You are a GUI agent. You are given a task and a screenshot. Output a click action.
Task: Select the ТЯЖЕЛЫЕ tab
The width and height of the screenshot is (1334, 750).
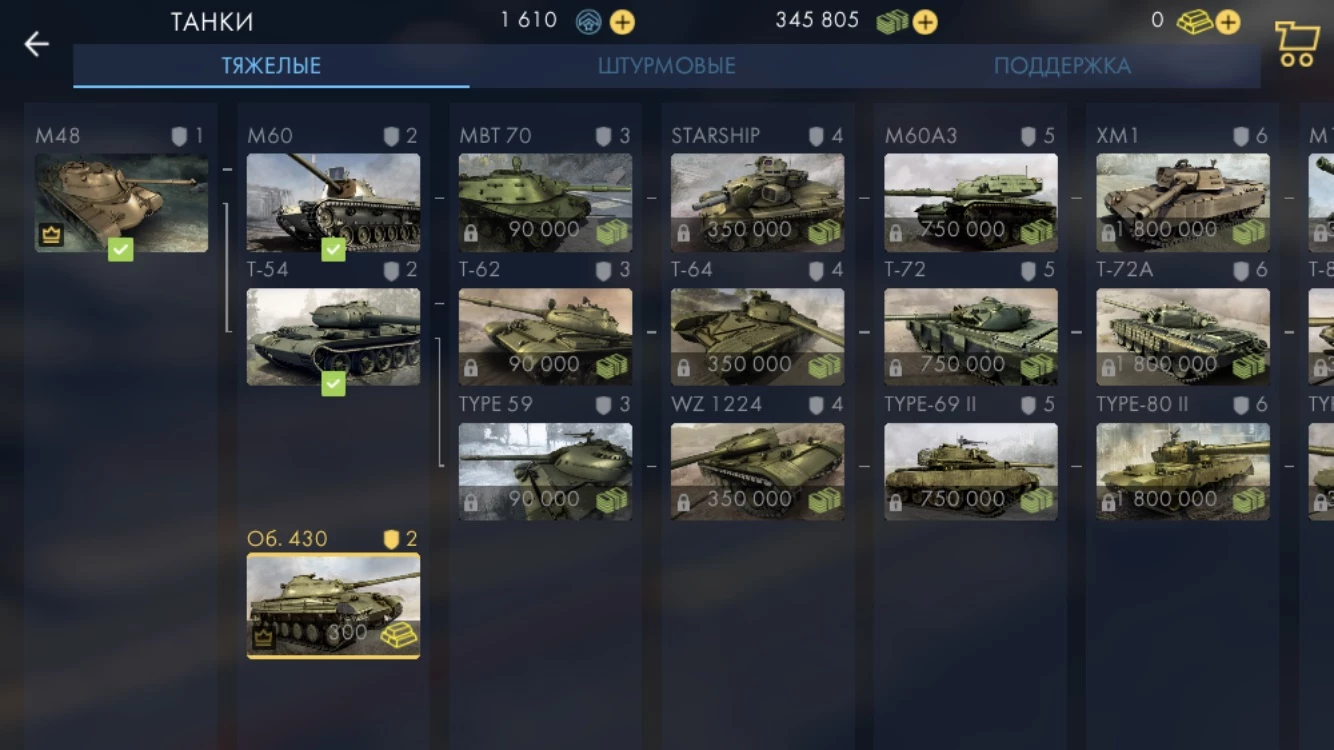pyautogui.click(x=271, y=66)
